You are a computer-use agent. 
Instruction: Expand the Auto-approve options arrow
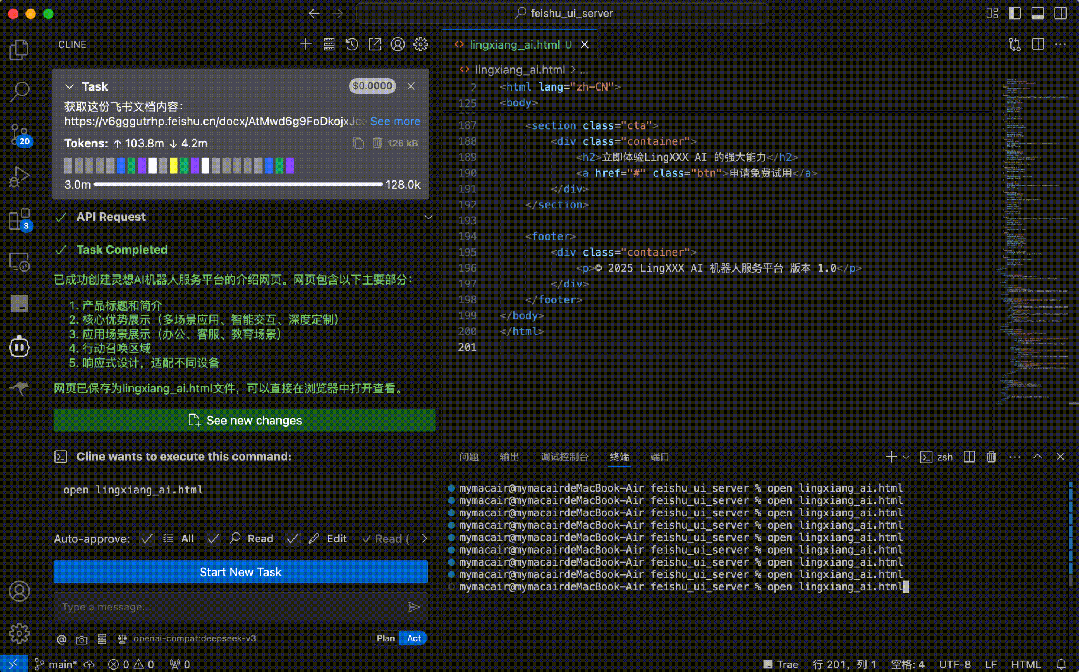(423, 538)
